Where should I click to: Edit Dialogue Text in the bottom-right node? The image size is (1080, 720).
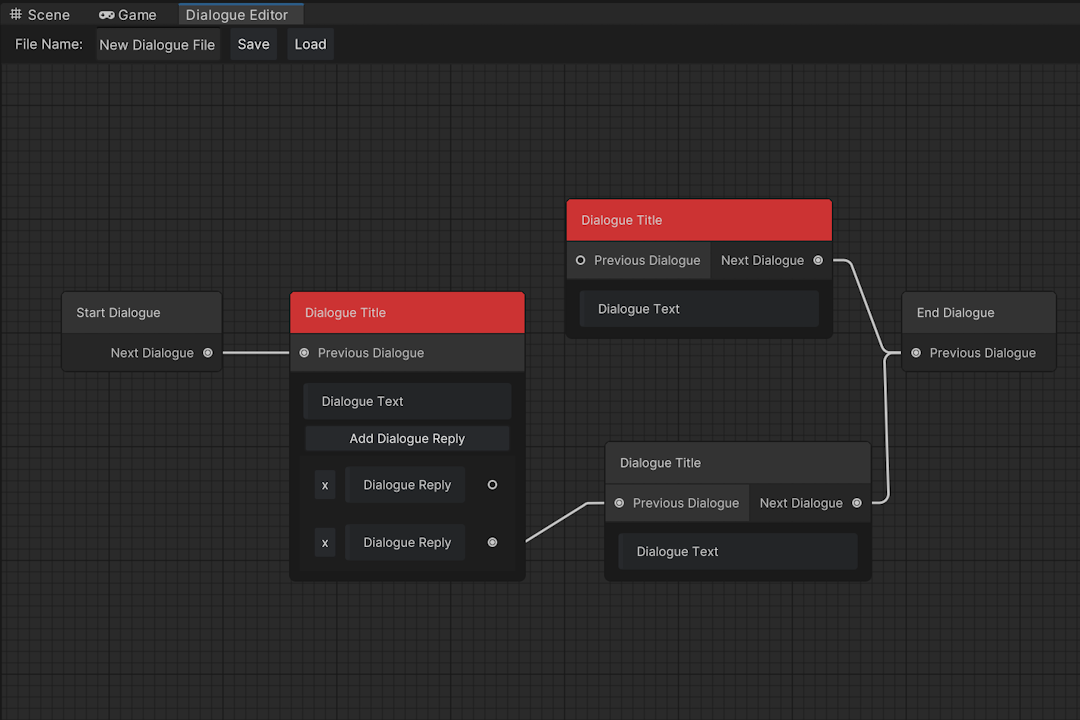[738, 551]
